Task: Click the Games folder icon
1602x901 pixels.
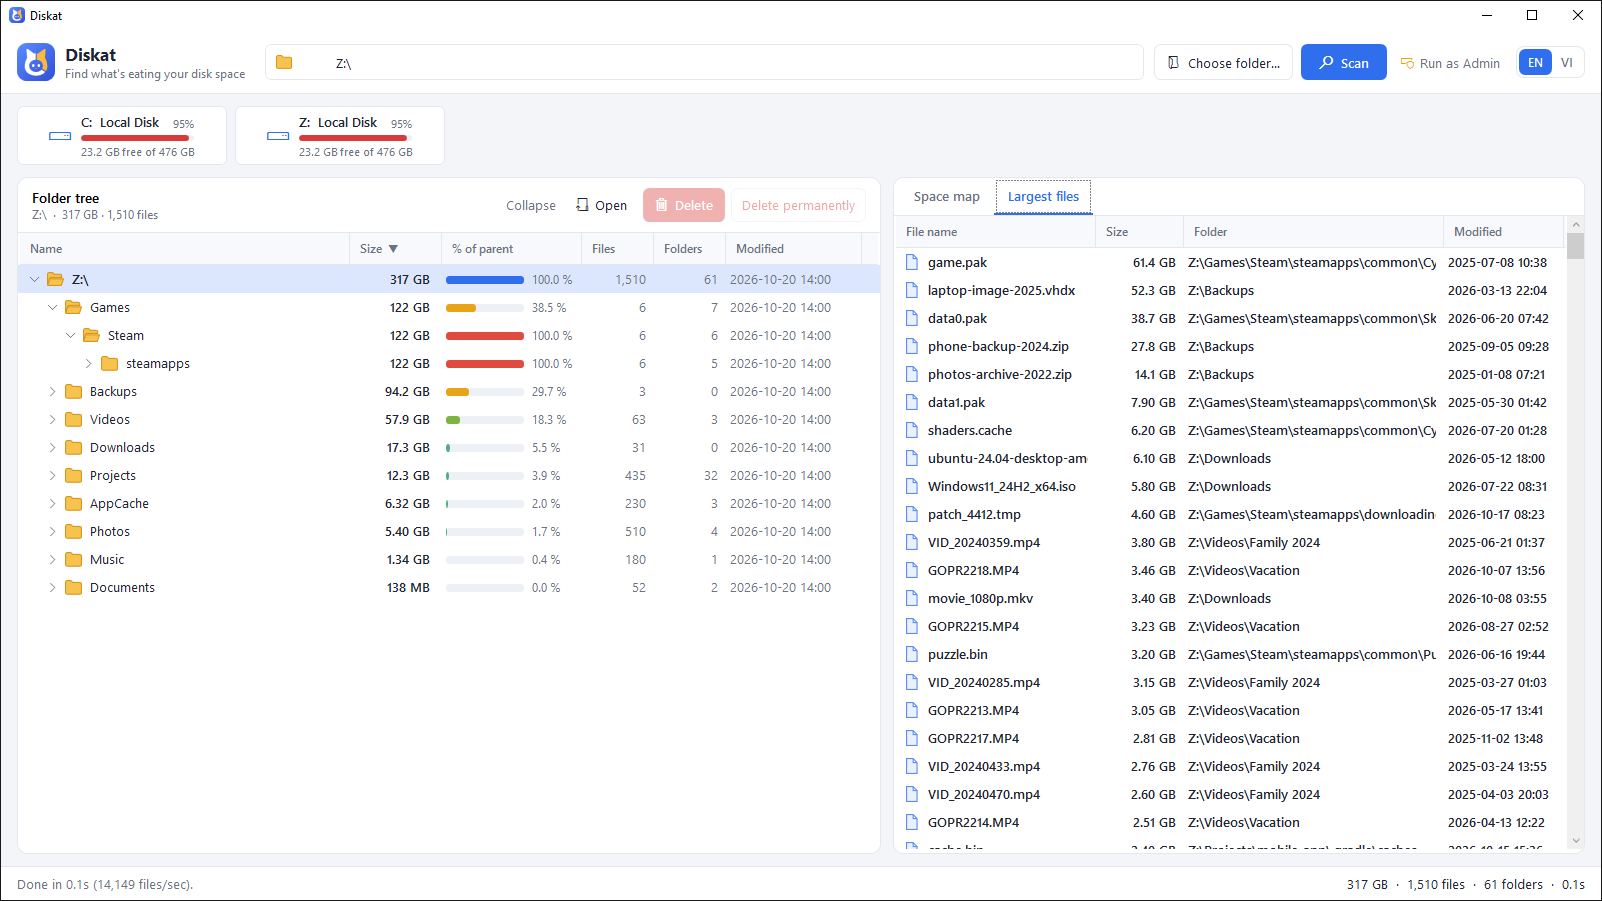Action: point(73,307)
